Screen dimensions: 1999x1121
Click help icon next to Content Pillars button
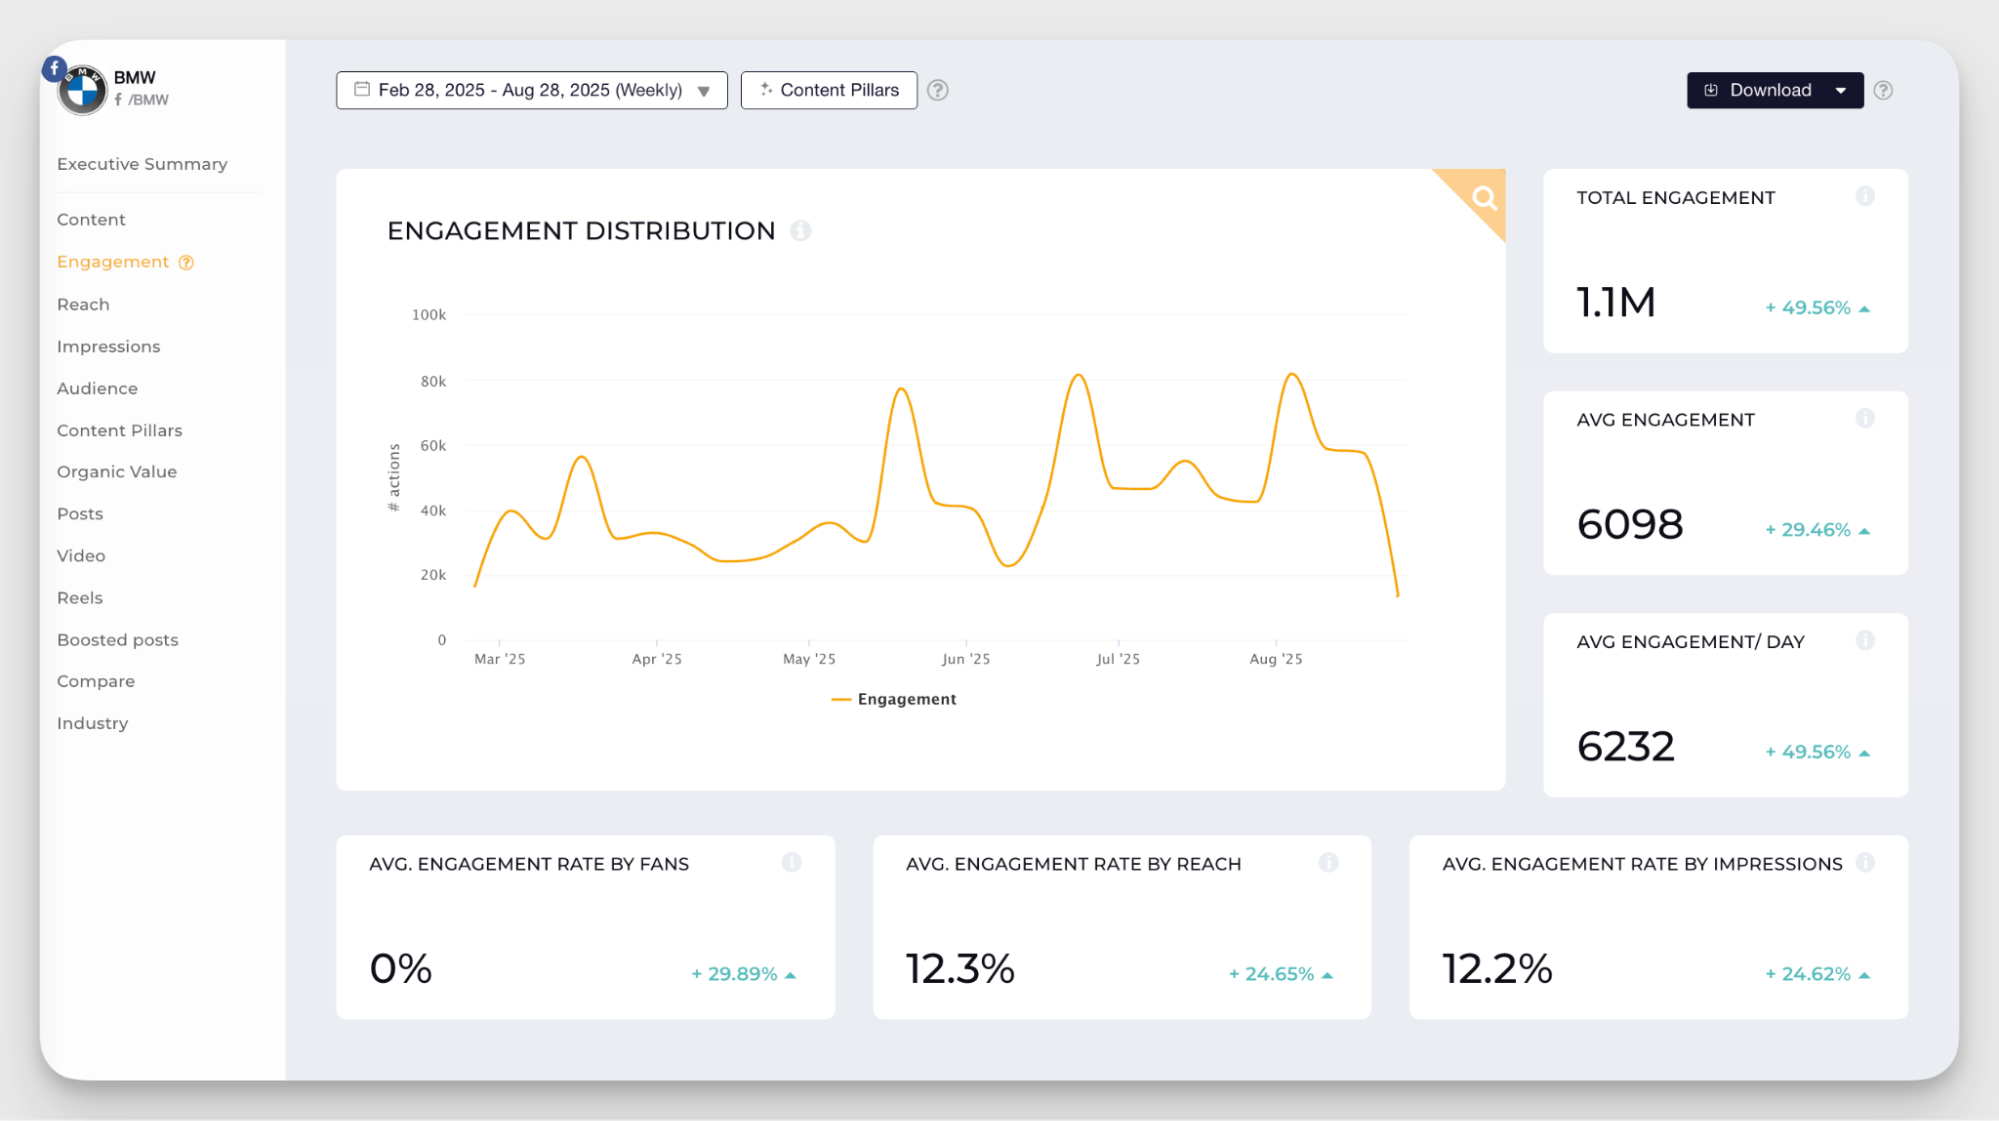pyautogui.click(x=937, y=90)
